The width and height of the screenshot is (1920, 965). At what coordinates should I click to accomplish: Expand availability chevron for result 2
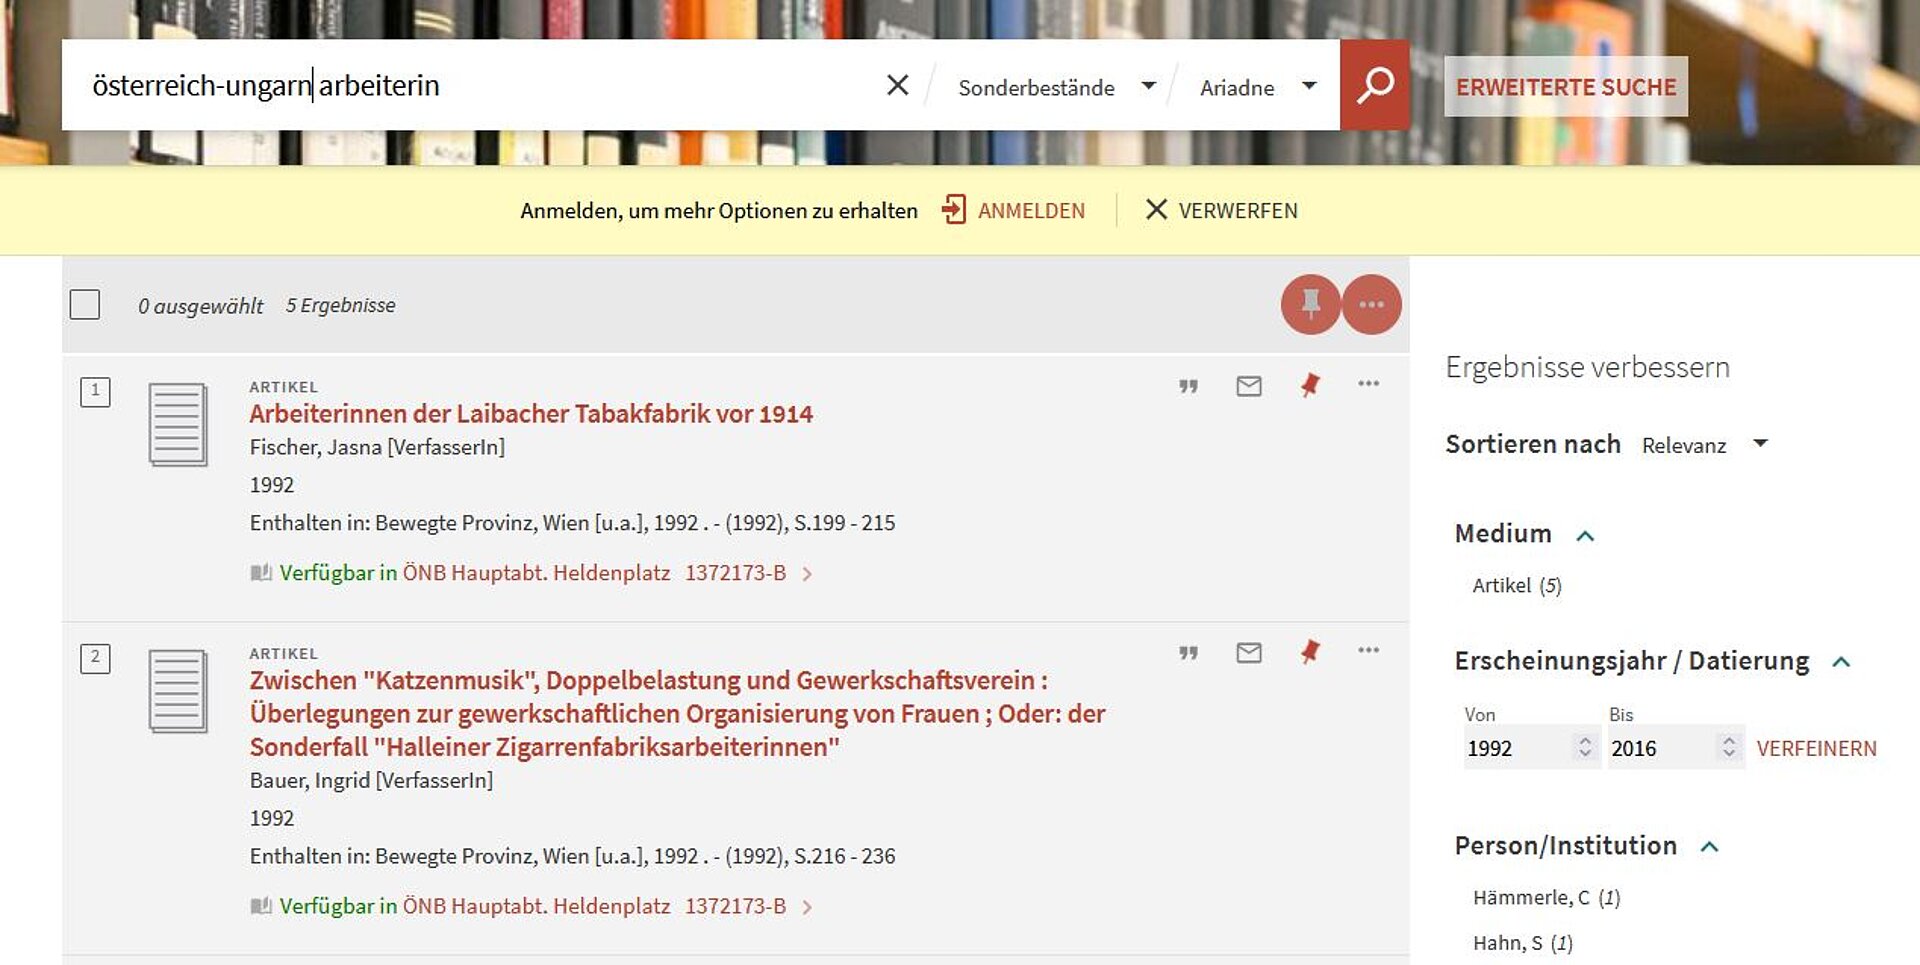pyautogui.click(x=807, y=907)
